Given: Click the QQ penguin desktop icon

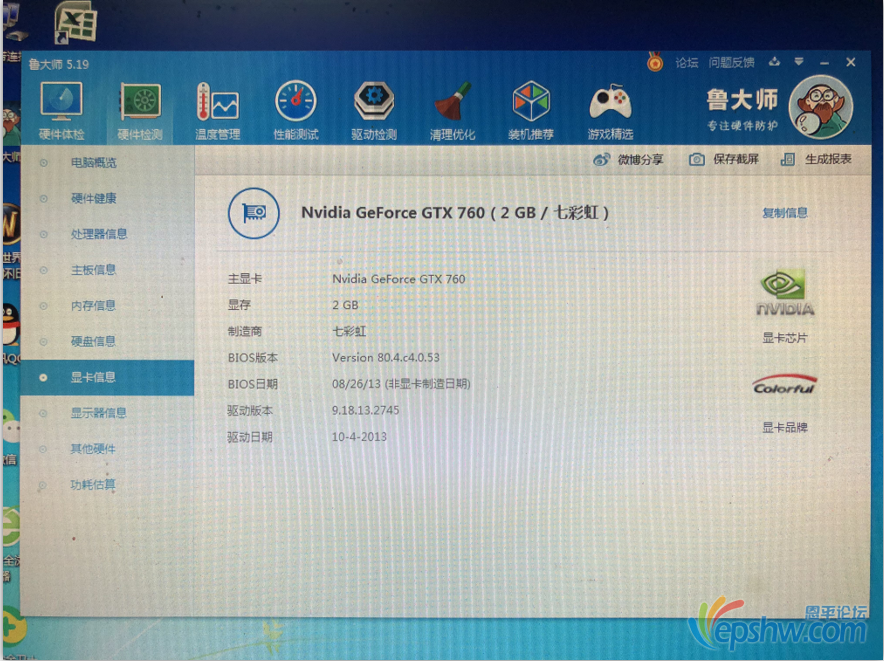Looking at the screenshot, I should (10, 324).
